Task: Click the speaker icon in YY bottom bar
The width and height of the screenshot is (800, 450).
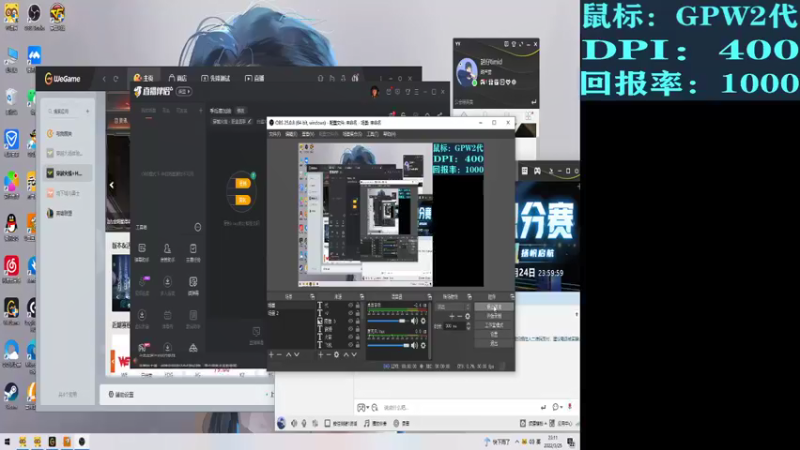Action: [x=294, y=423]
